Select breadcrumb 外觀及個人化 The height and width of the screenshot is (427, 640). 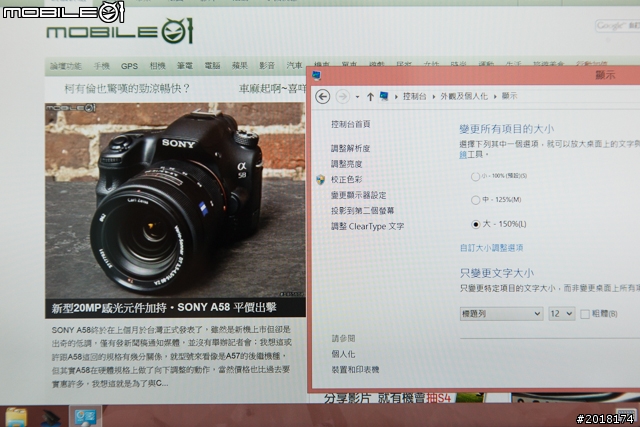pos(464,96)
